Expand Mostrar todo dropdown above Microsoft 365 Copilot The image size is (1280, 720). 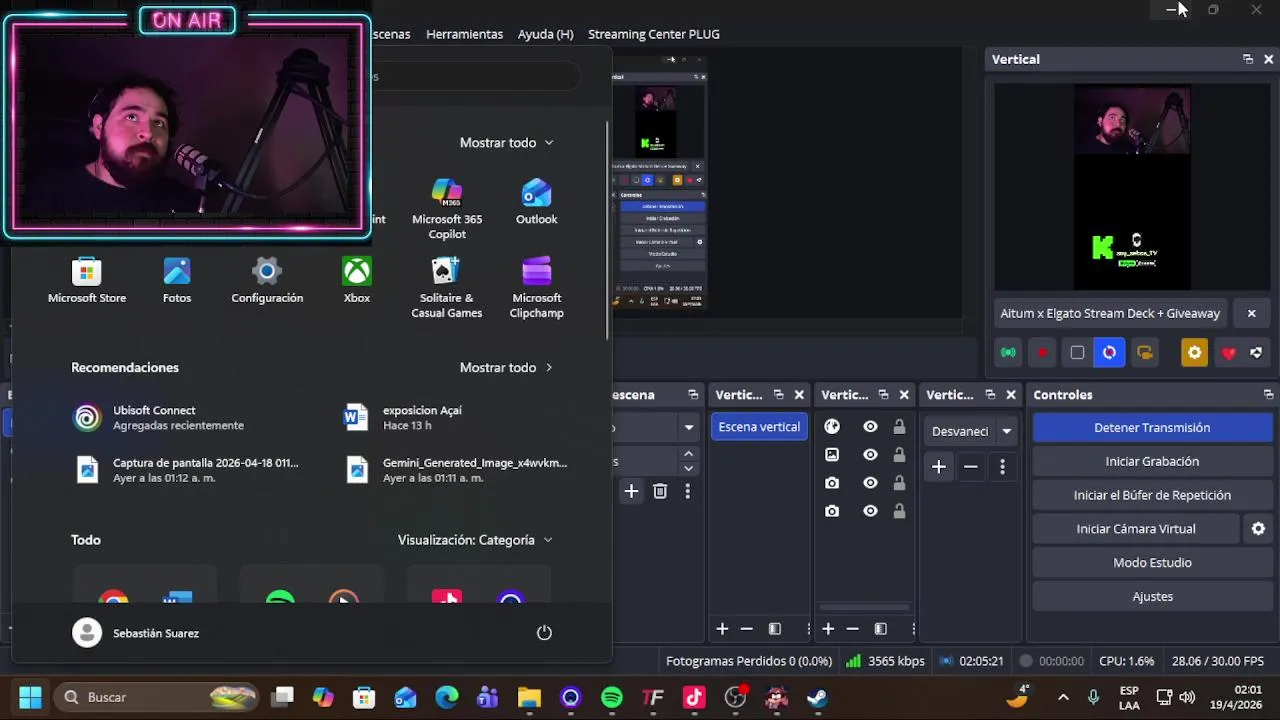click(506, 142)
